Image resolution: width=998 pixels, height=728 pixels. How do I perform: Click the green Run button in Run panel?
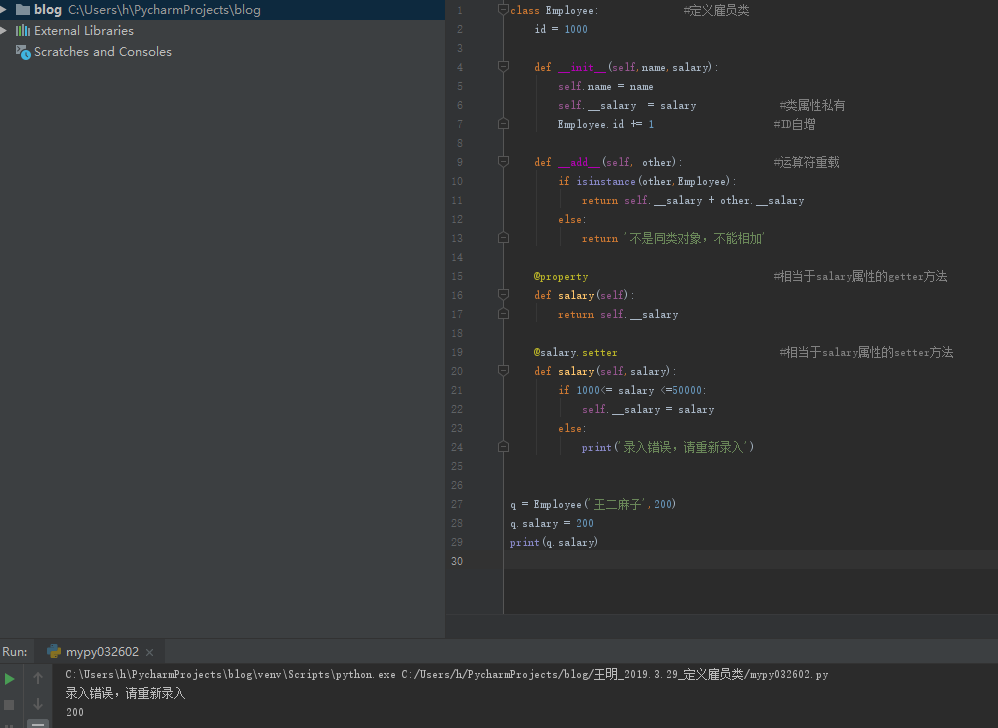[x=10, y=679]
